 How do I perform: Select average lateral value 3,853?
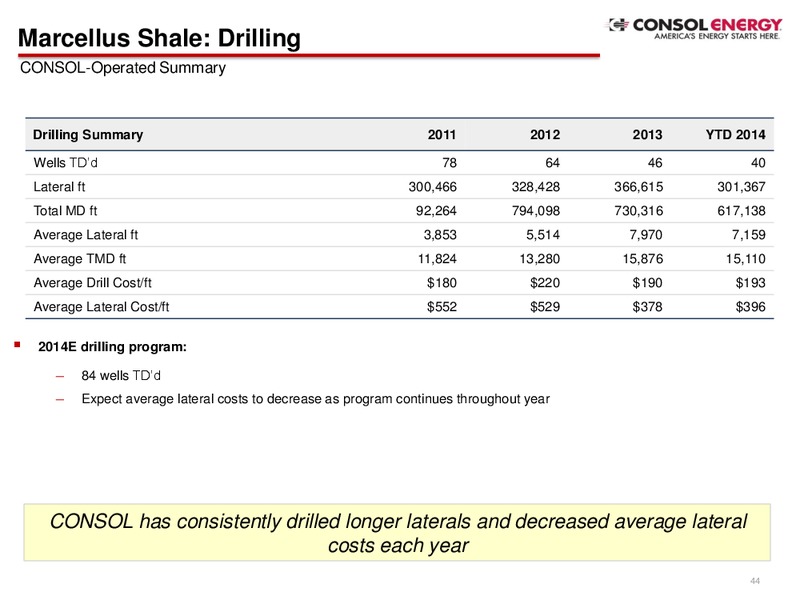440,235
